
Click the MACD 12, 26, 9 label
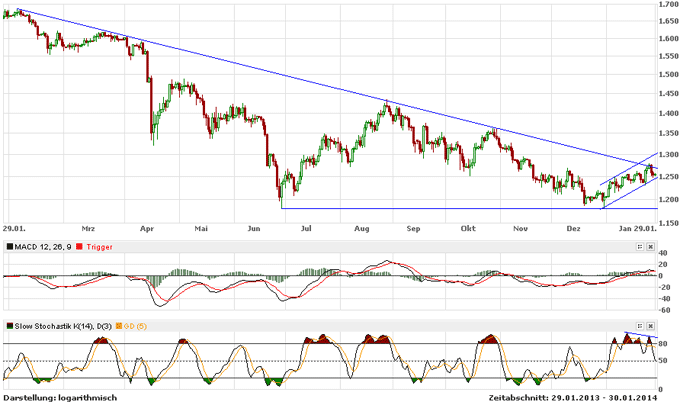(43, 246)
